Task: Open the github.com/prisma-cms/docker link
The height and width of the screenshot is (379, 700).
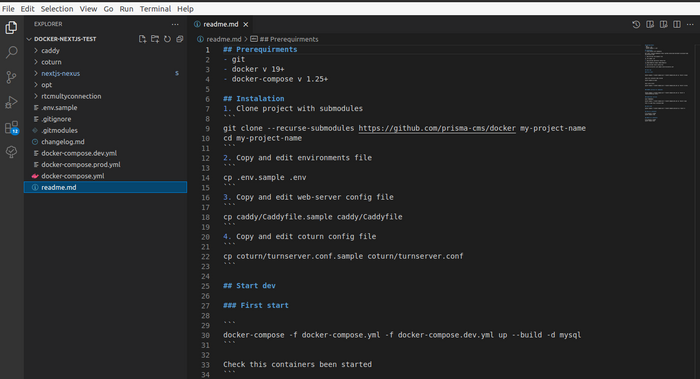Action: pos(437,128)
